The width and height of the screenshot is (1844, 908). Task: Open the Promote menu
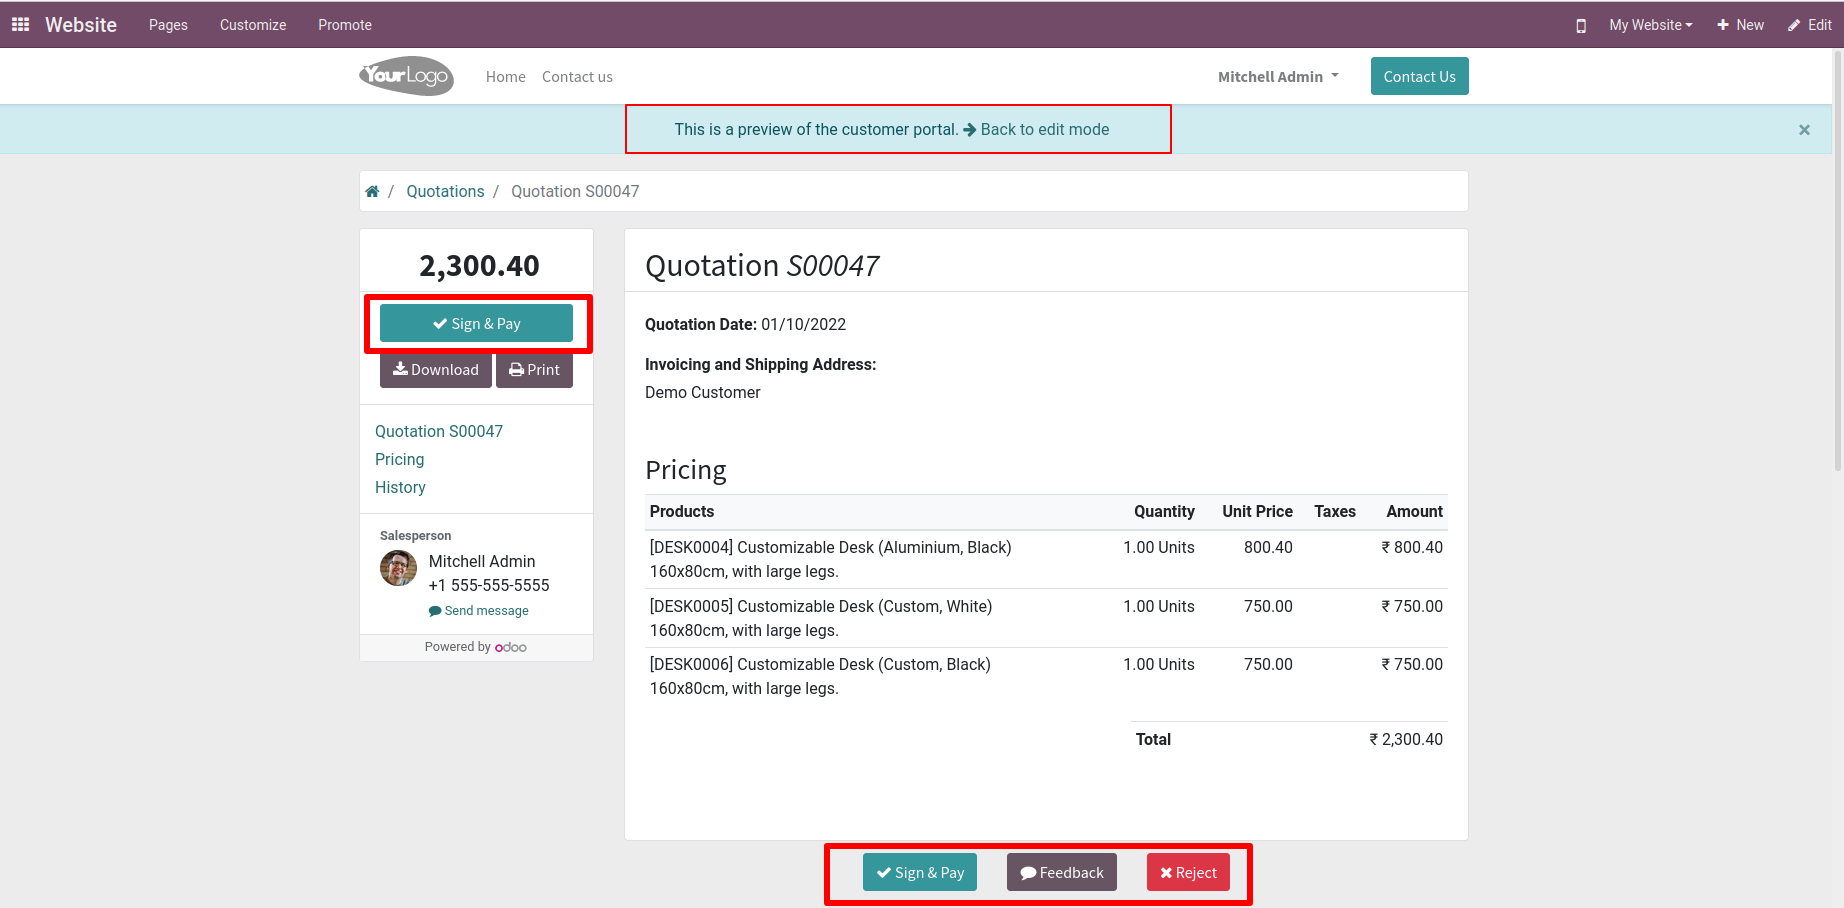click(345, 25)
